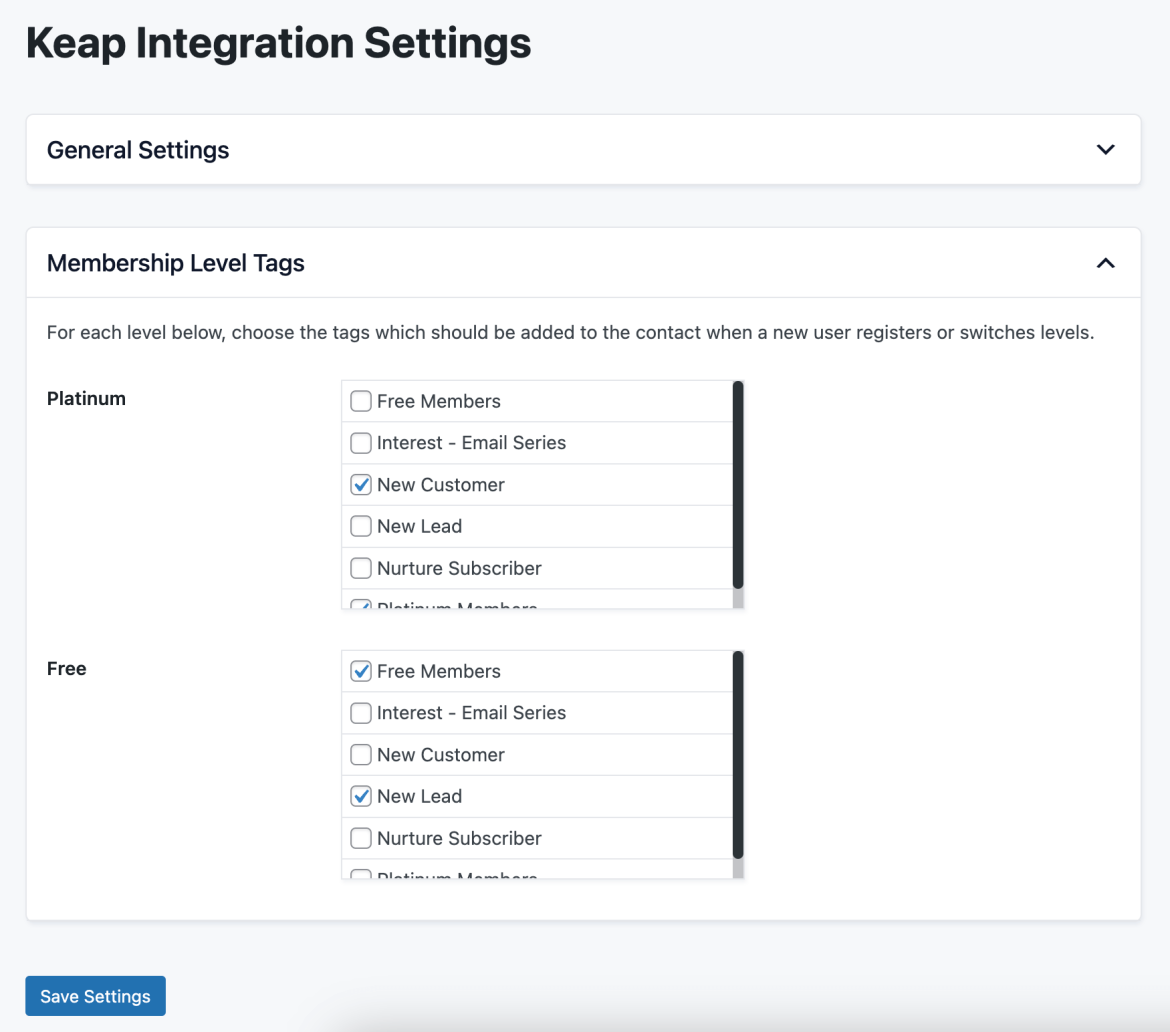
Task: Click the upward chevron icon on Membership Level Tags
Action: click(1106, 263)
